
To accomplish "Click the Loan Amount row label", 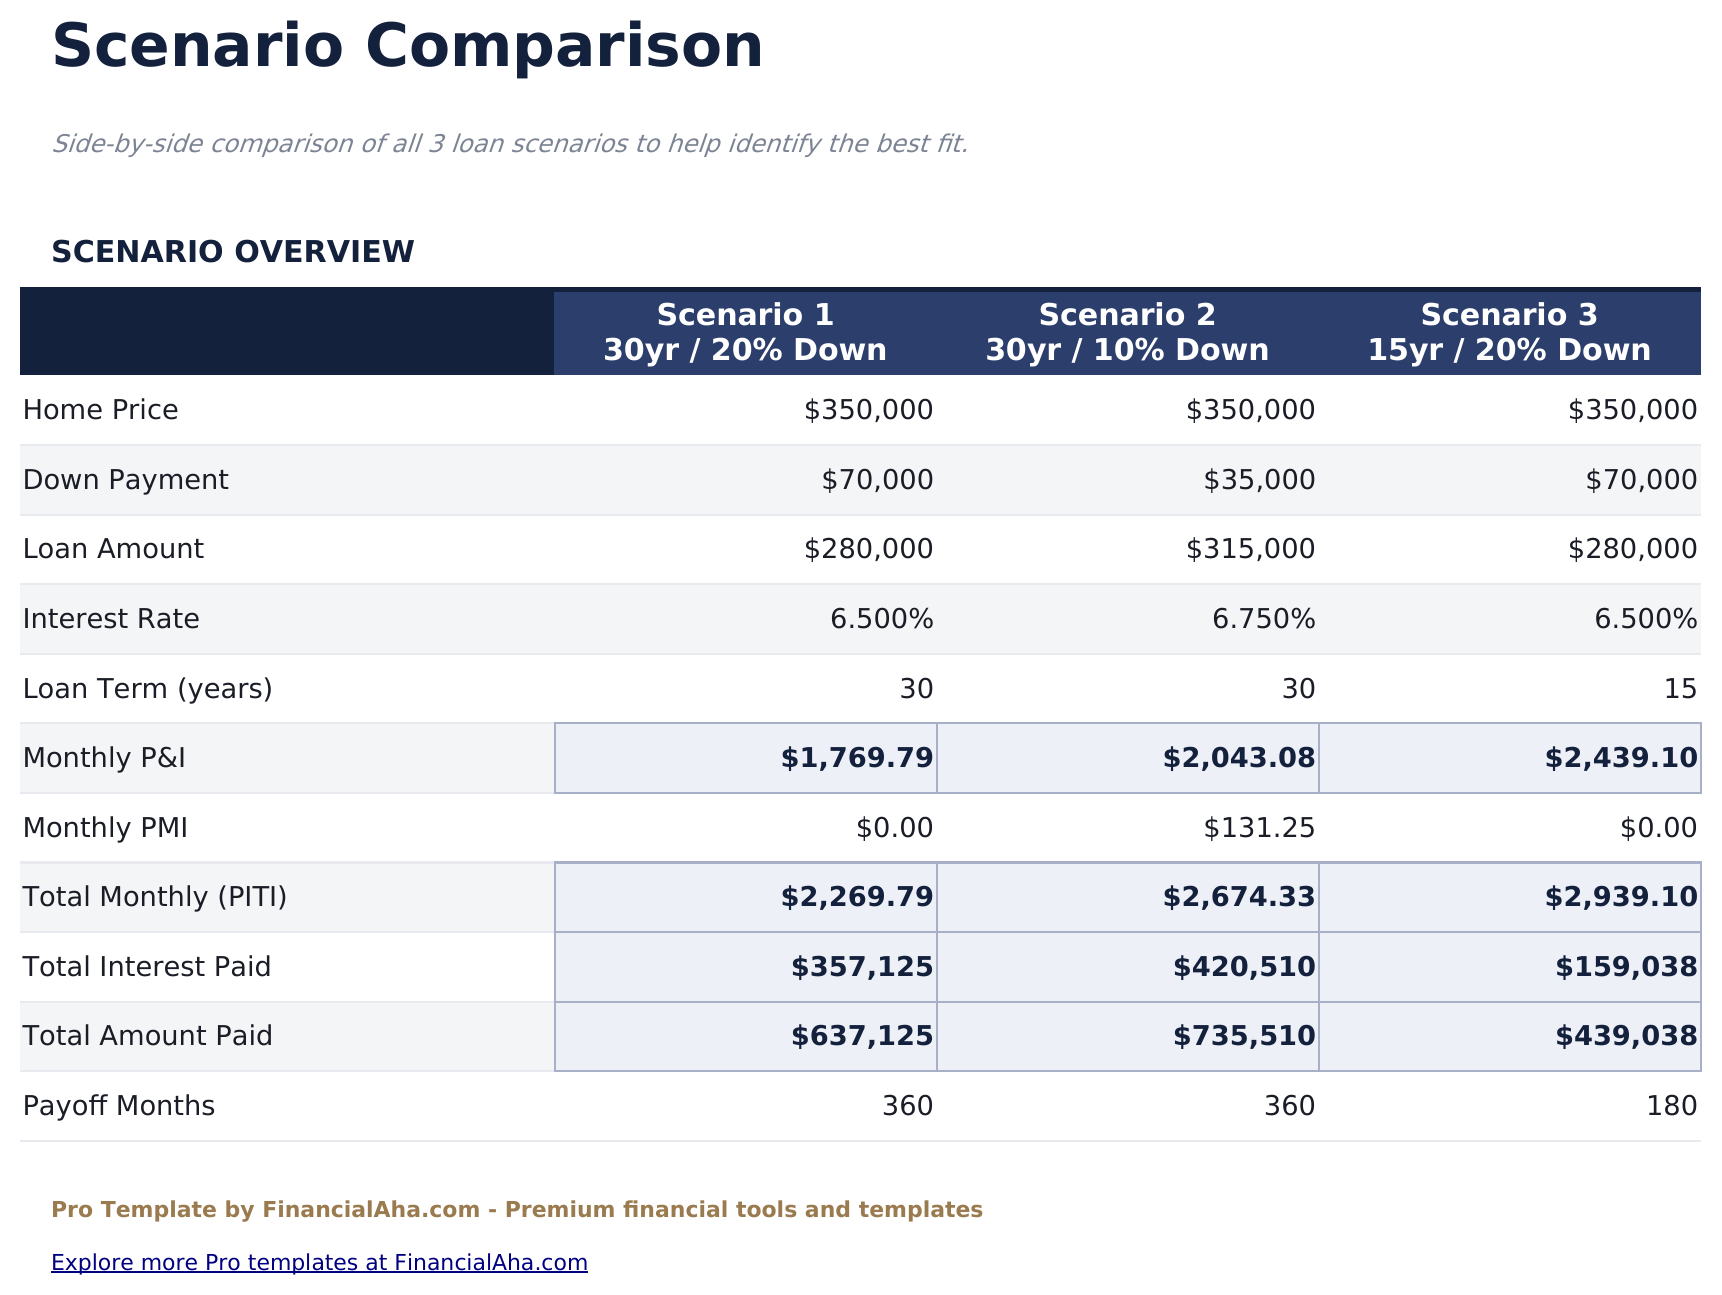I will coord(113,548).
